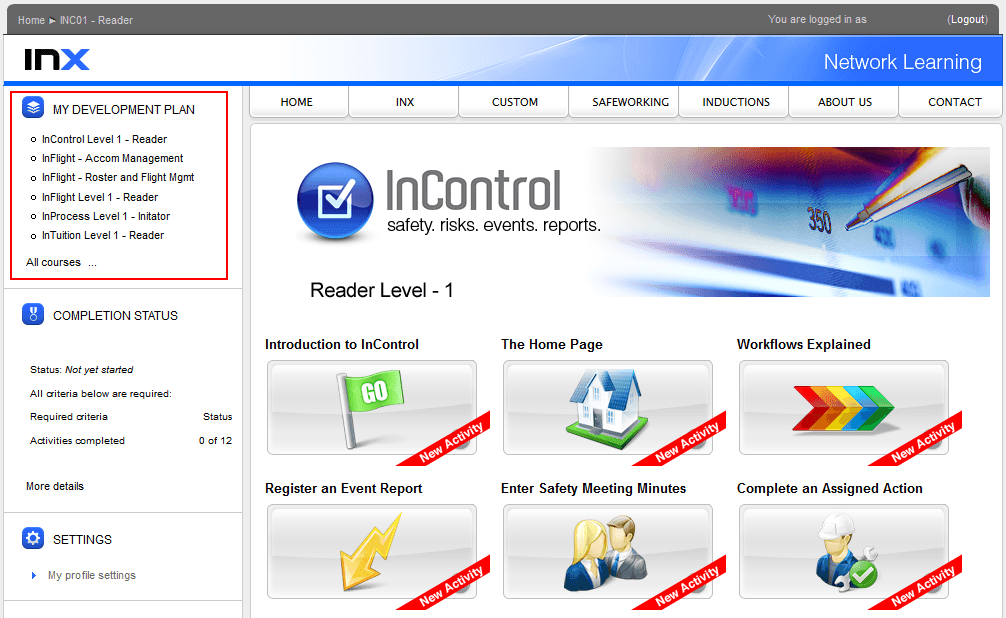Click the Register an Event Report title

point(344,488)
